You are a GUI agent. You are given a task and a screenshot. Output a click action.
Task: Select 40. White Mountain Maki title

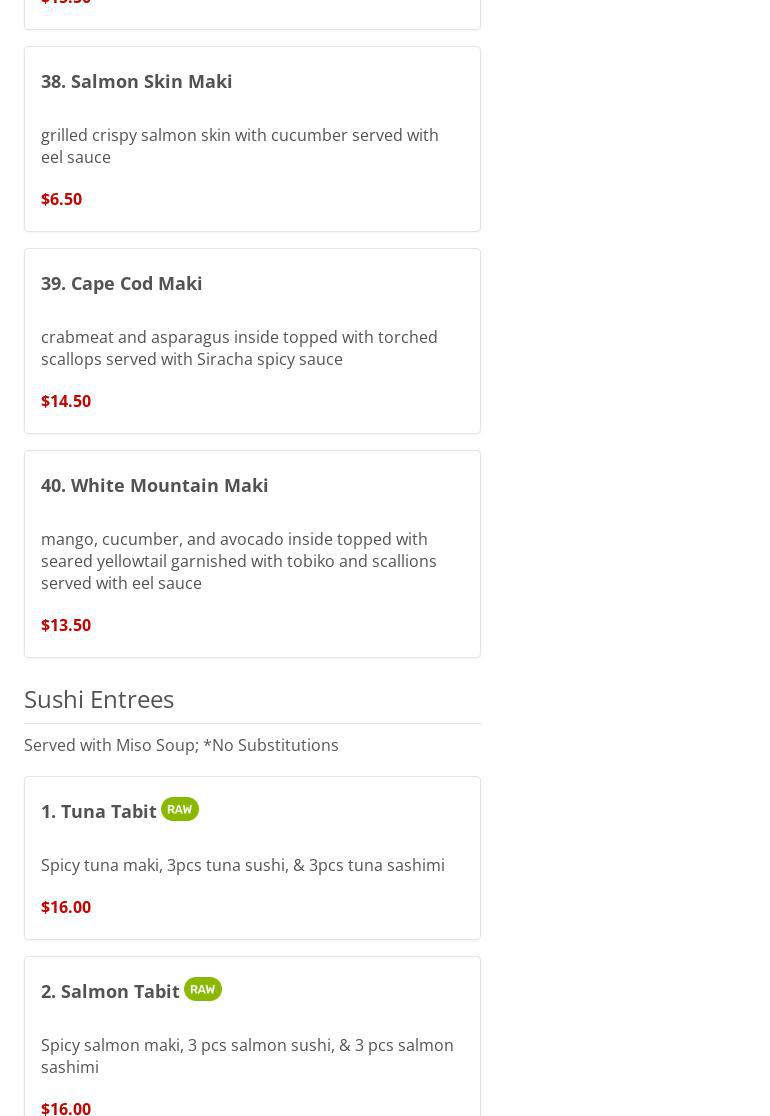154,485
